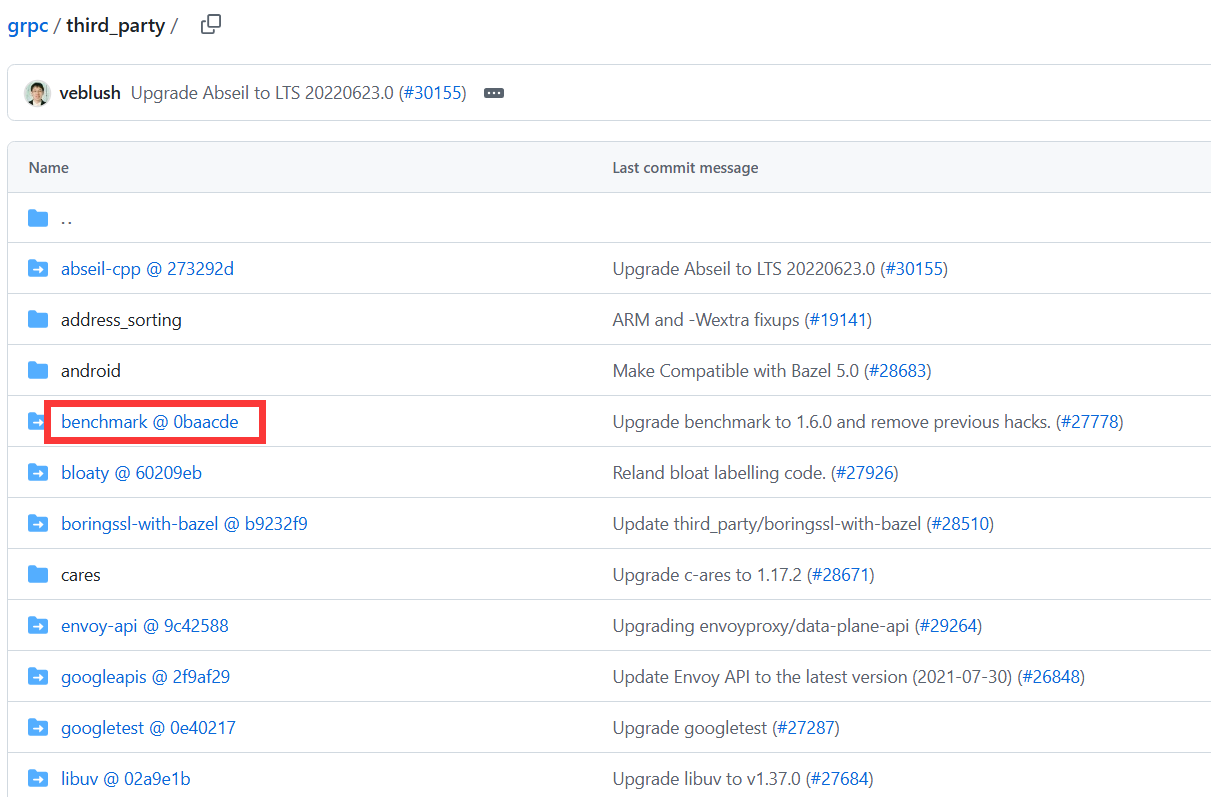The height and width of the screenshot is (797, 1211).
Task: Click the googletest submodule arrow icon
Action: pyautogui.click(x=37, y=727)
